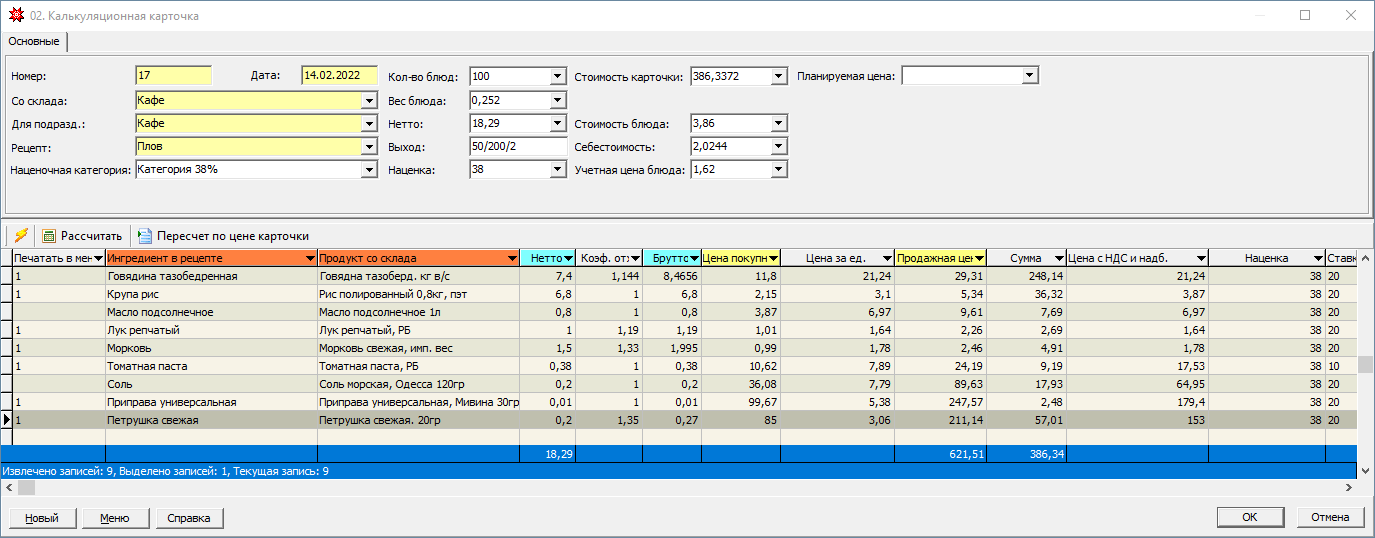Expand the Планируемая цена dropdown

[1031, 76]
